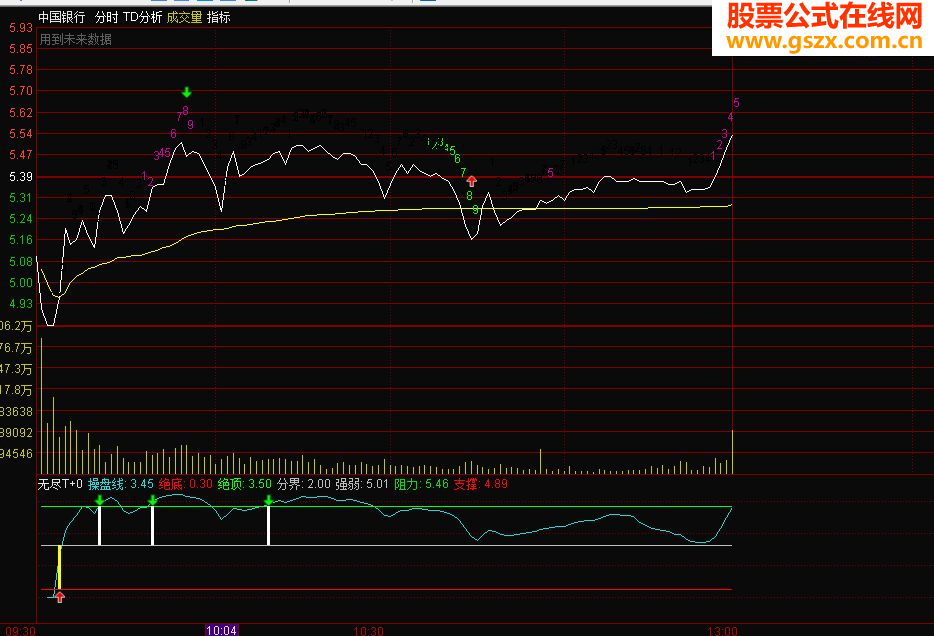Click the red up arrow below the yellow bar

coord(60,597)
